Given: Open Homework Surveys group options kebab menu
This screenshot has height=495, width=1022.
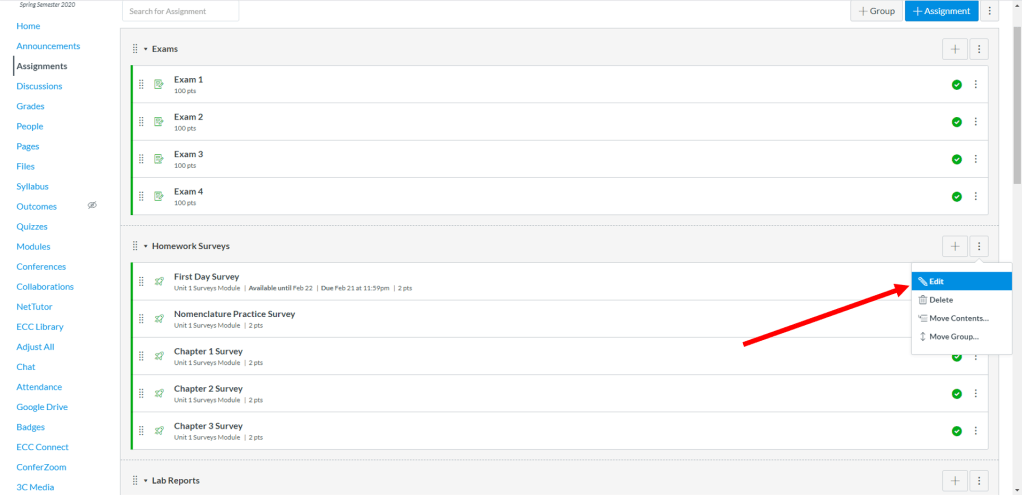Looking at the screenshot, I should coord(979,246).
